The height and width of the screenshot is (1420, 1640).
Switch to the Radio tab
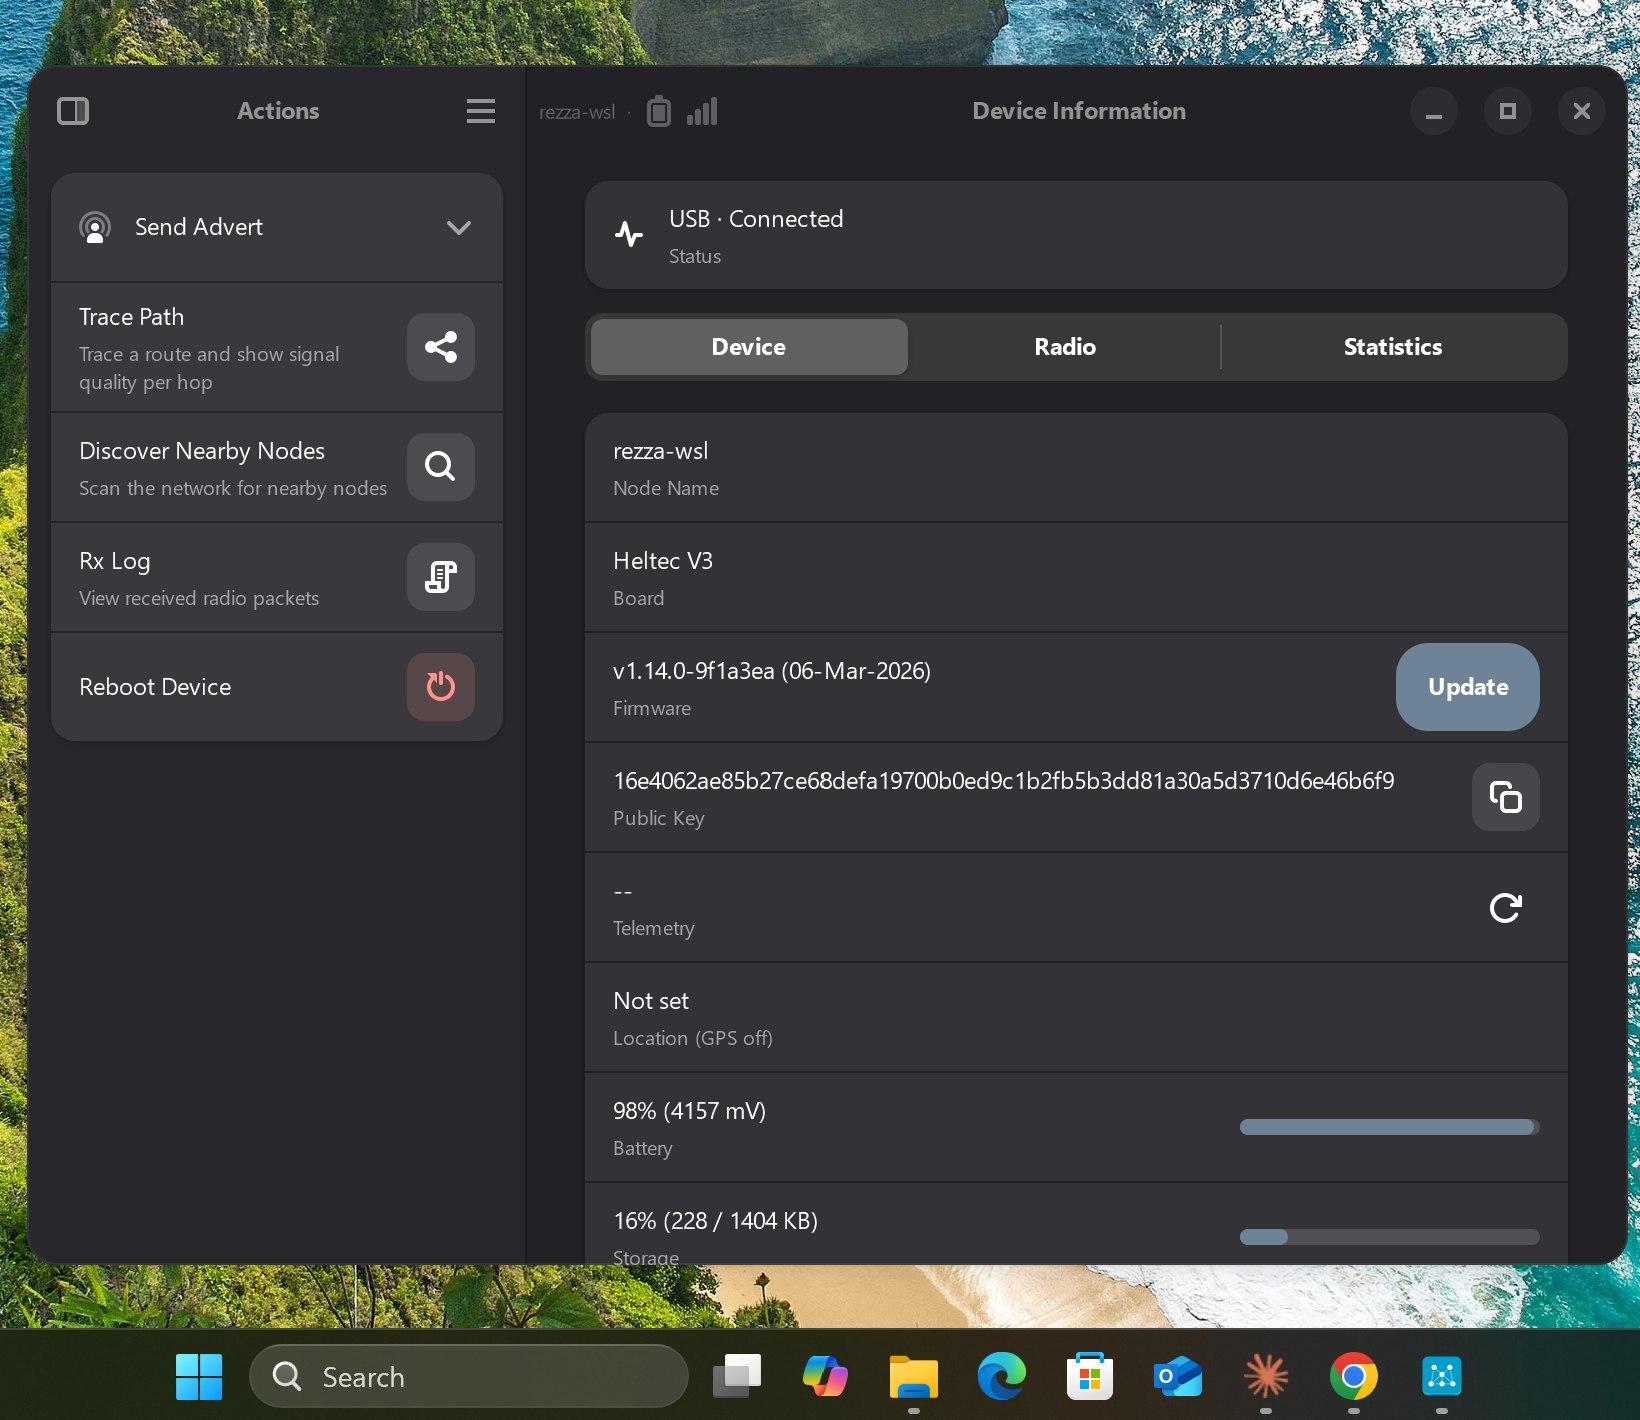coord(1065,347)
